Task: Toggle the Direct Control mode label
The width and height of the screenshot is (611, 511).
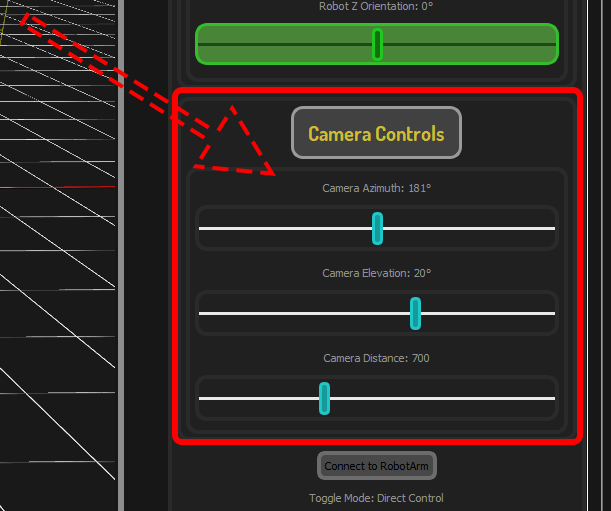Action: click(x=376, y=498)
